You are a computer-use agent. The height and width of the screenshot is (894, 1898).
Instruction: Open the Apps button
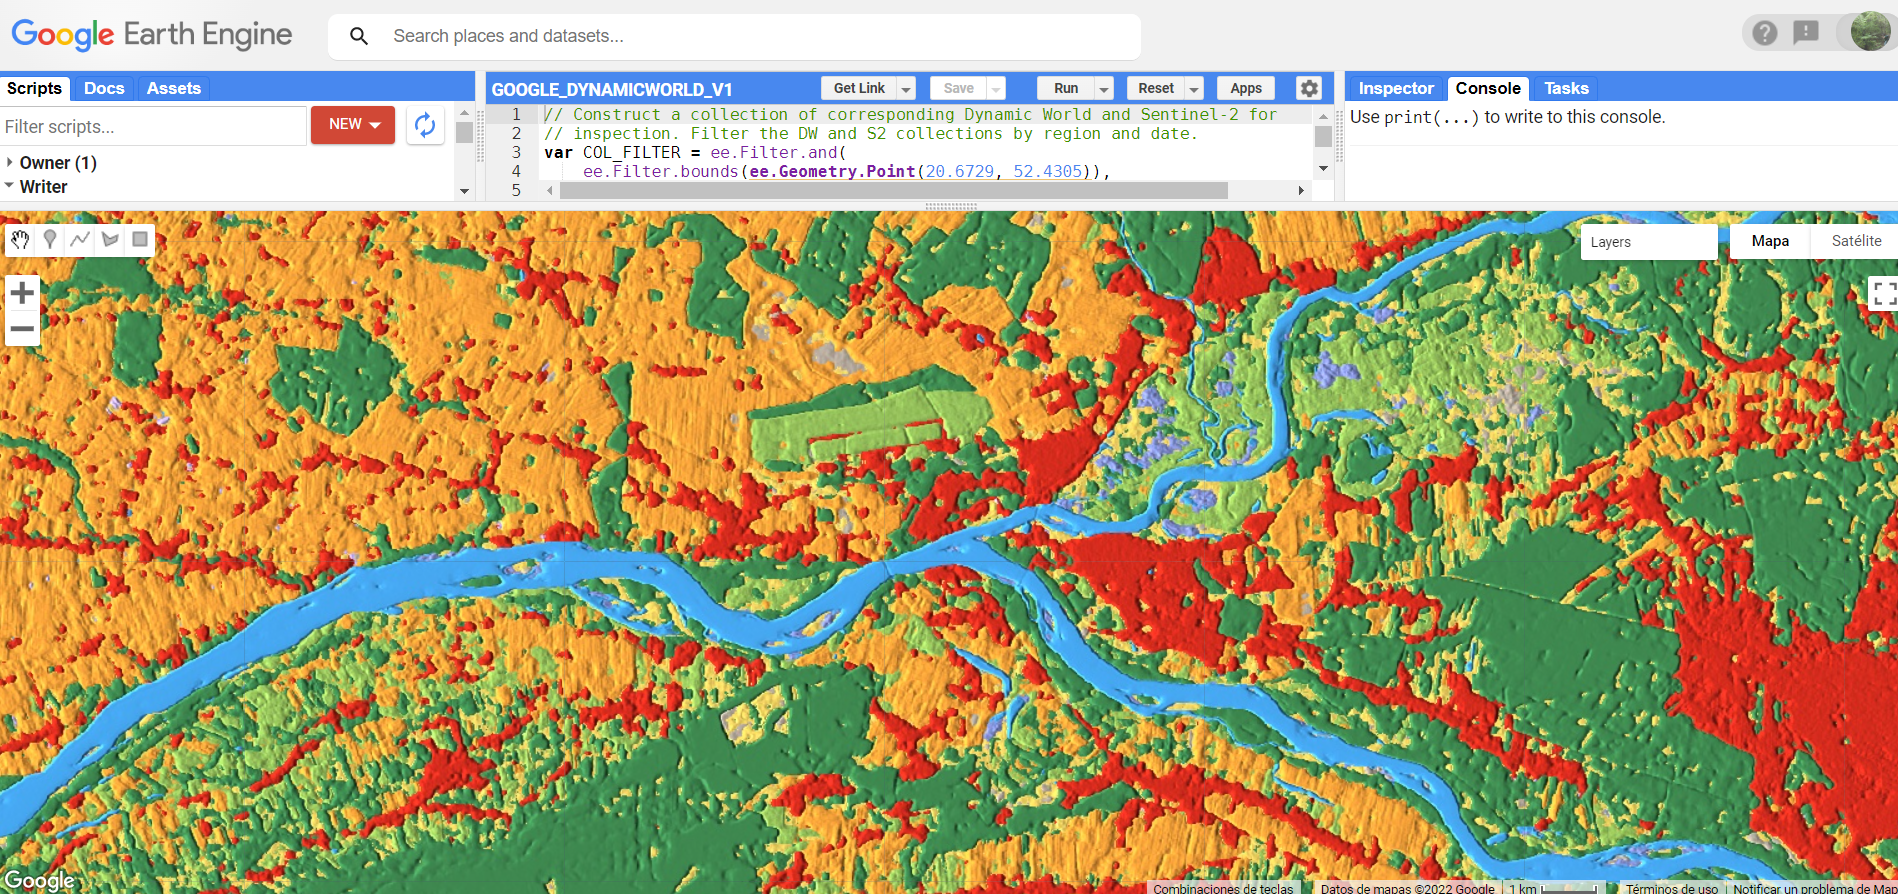pyautogui.click(x=1246, y=88)
